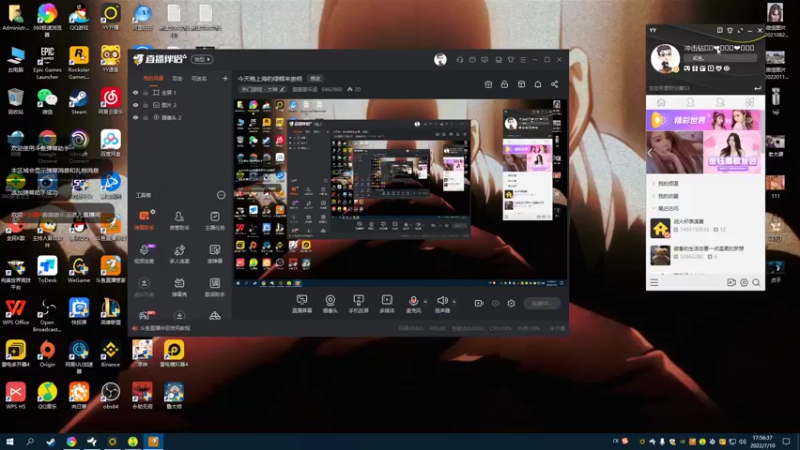The image size is (800, 450).
Task: Toggle visibility of 摄像头 2 source
Action: (x=135, y=117)
